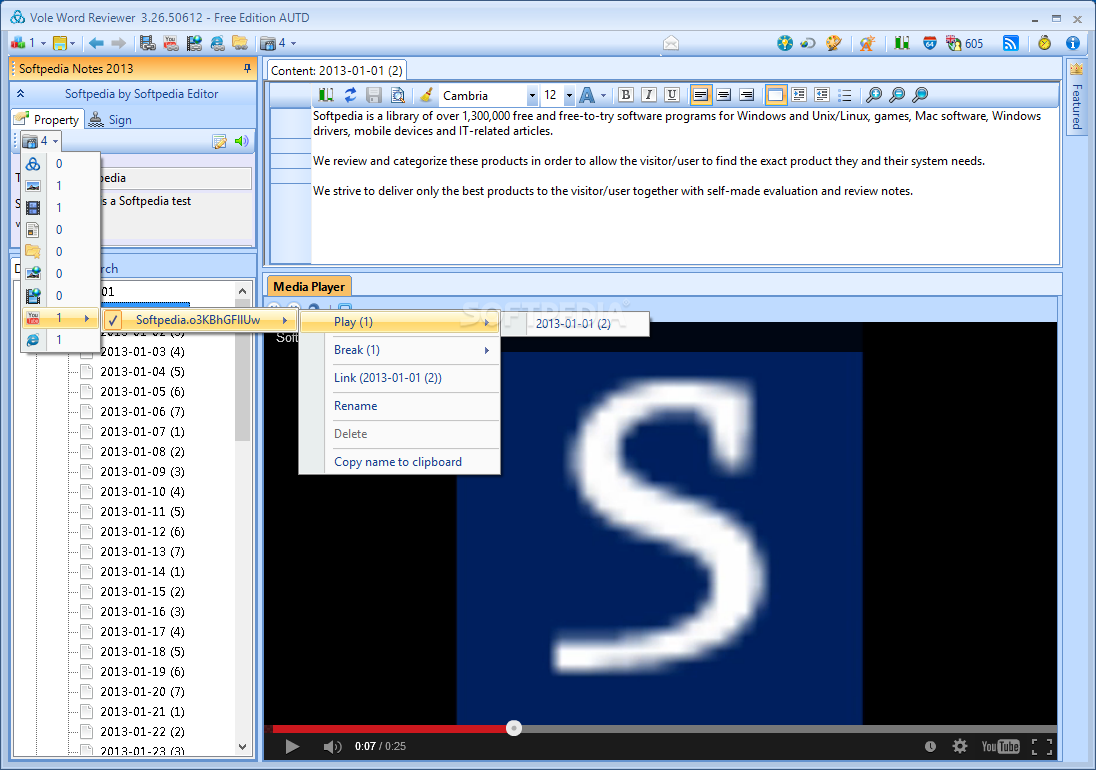Select Play (1) menu entry
This screenshot has height=770, width=1096.
pyautogui.click(x=399, y=322)
